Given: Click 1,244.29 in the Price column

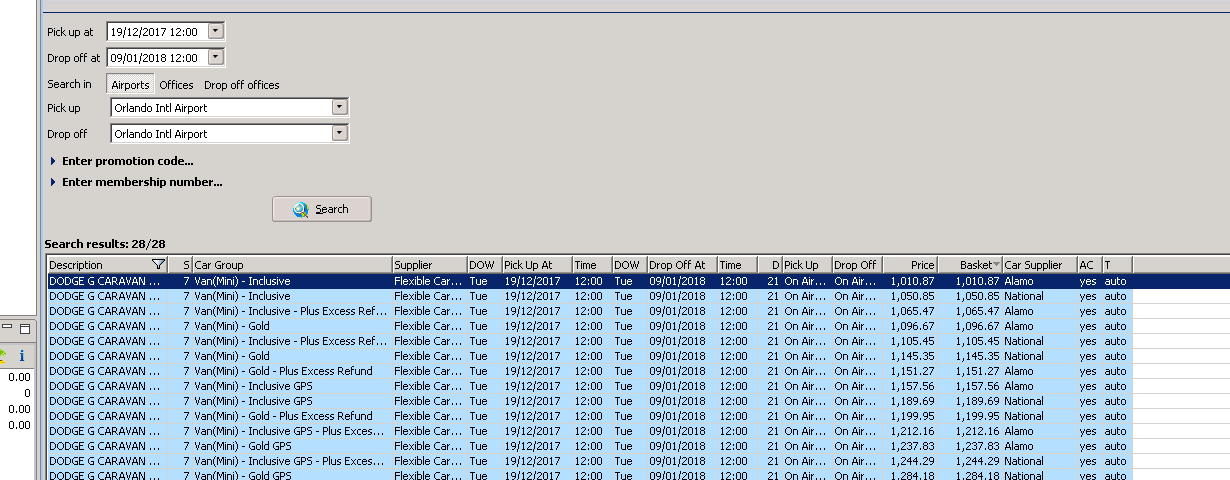Looking at the screenshot, I should [912, 461].
